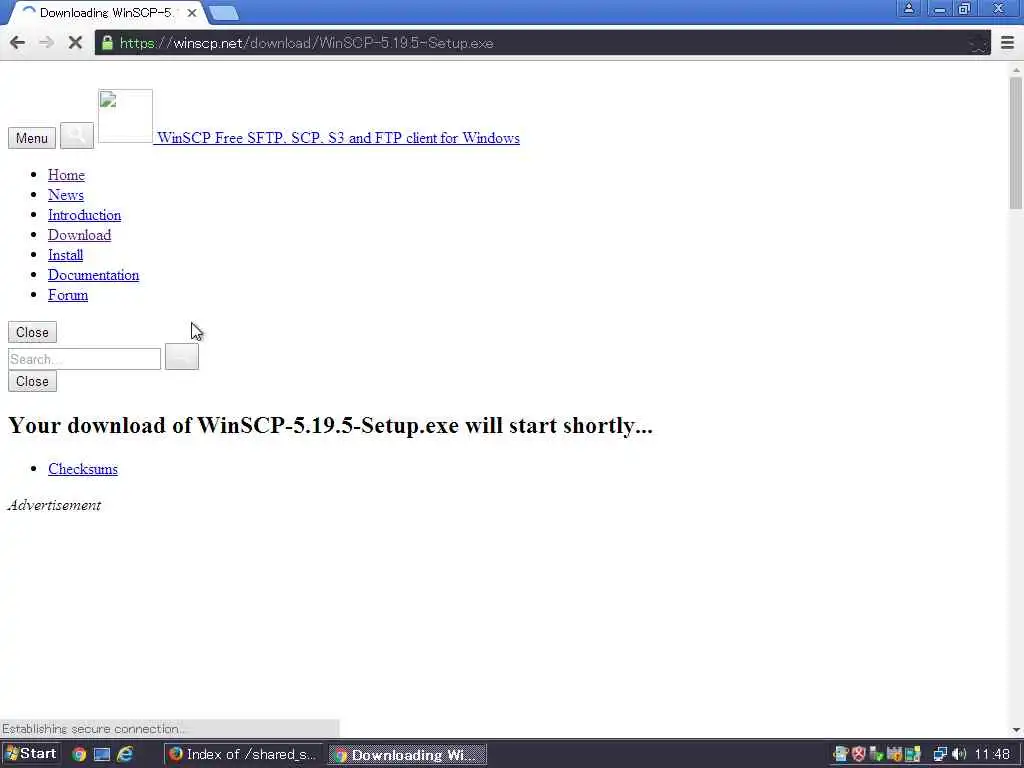
Task: Click the greyed-out forward arrow
Action: (x=46, y=43)
